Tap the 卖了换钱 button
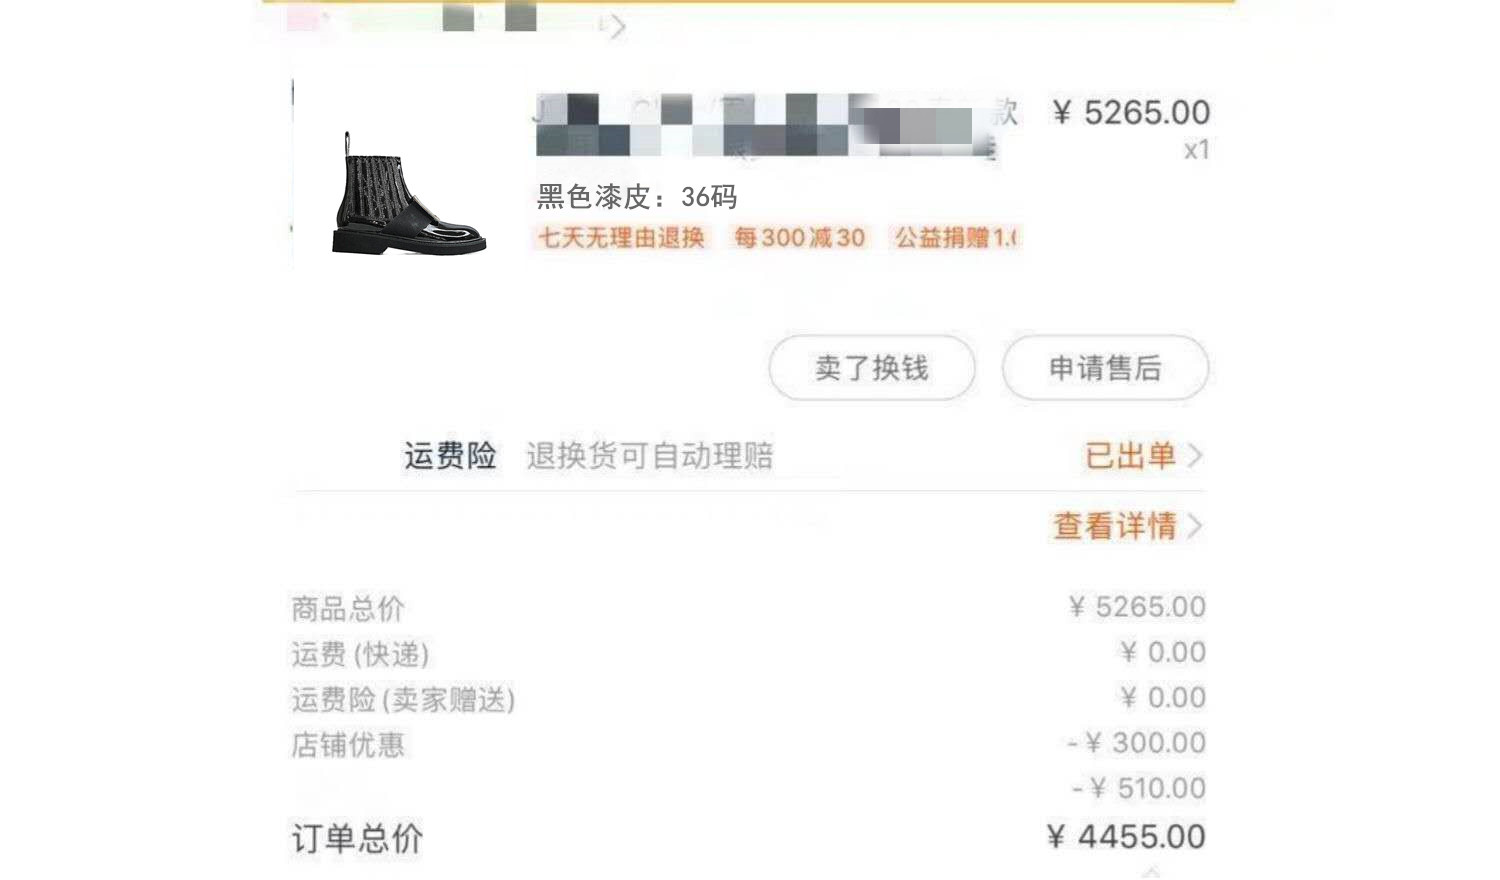Screen dimensions: 1500x880 pos(872,368)
